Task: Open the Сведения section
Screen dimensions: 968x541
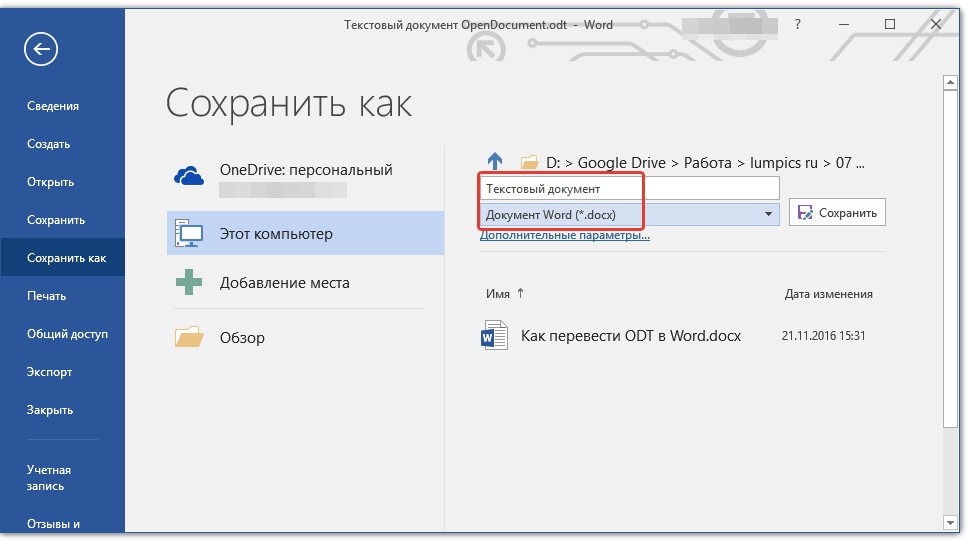Action: (53, 106)
